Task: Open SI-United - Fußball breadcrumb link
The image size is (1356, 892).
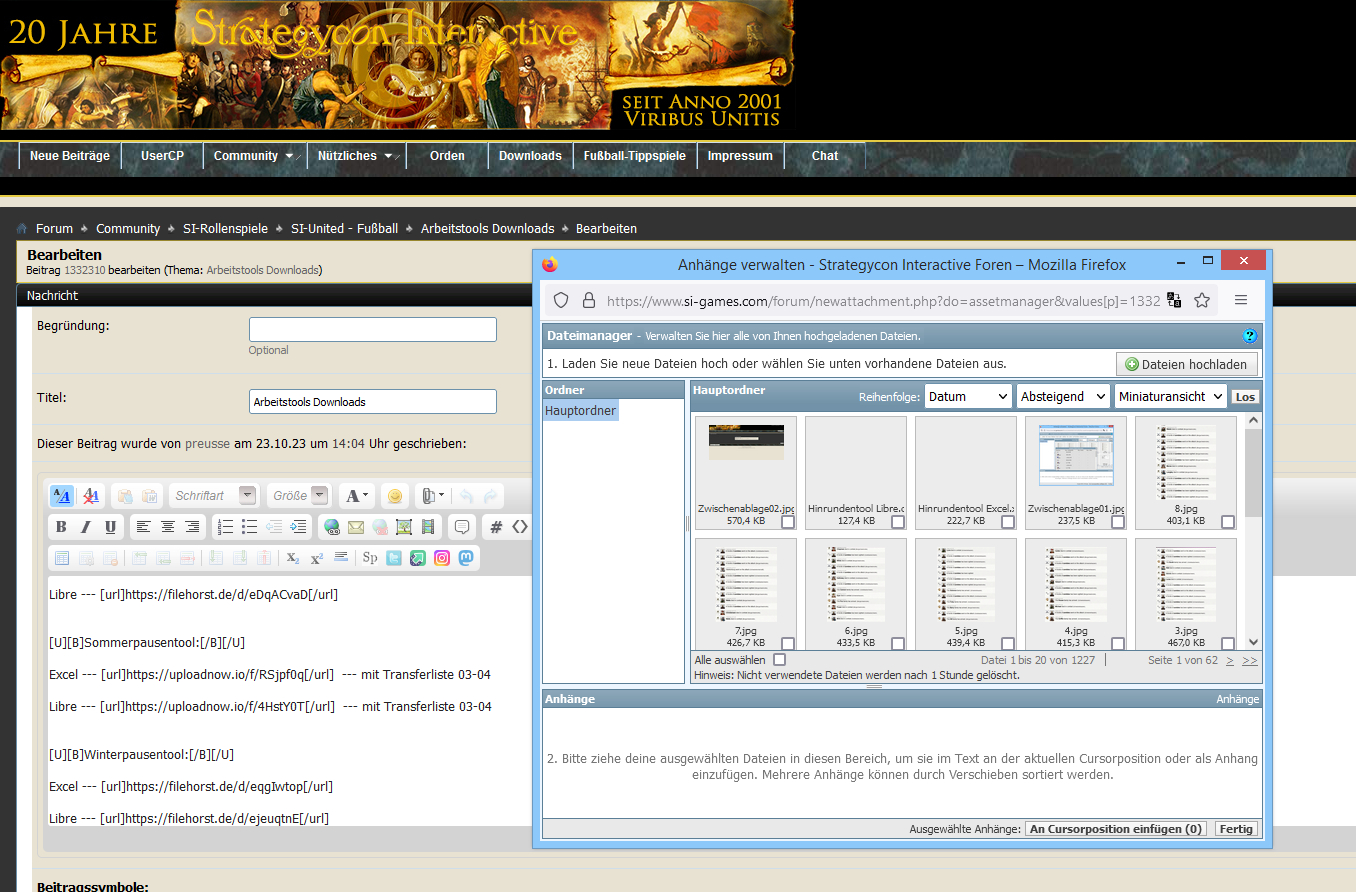Action: coord(344,229)
